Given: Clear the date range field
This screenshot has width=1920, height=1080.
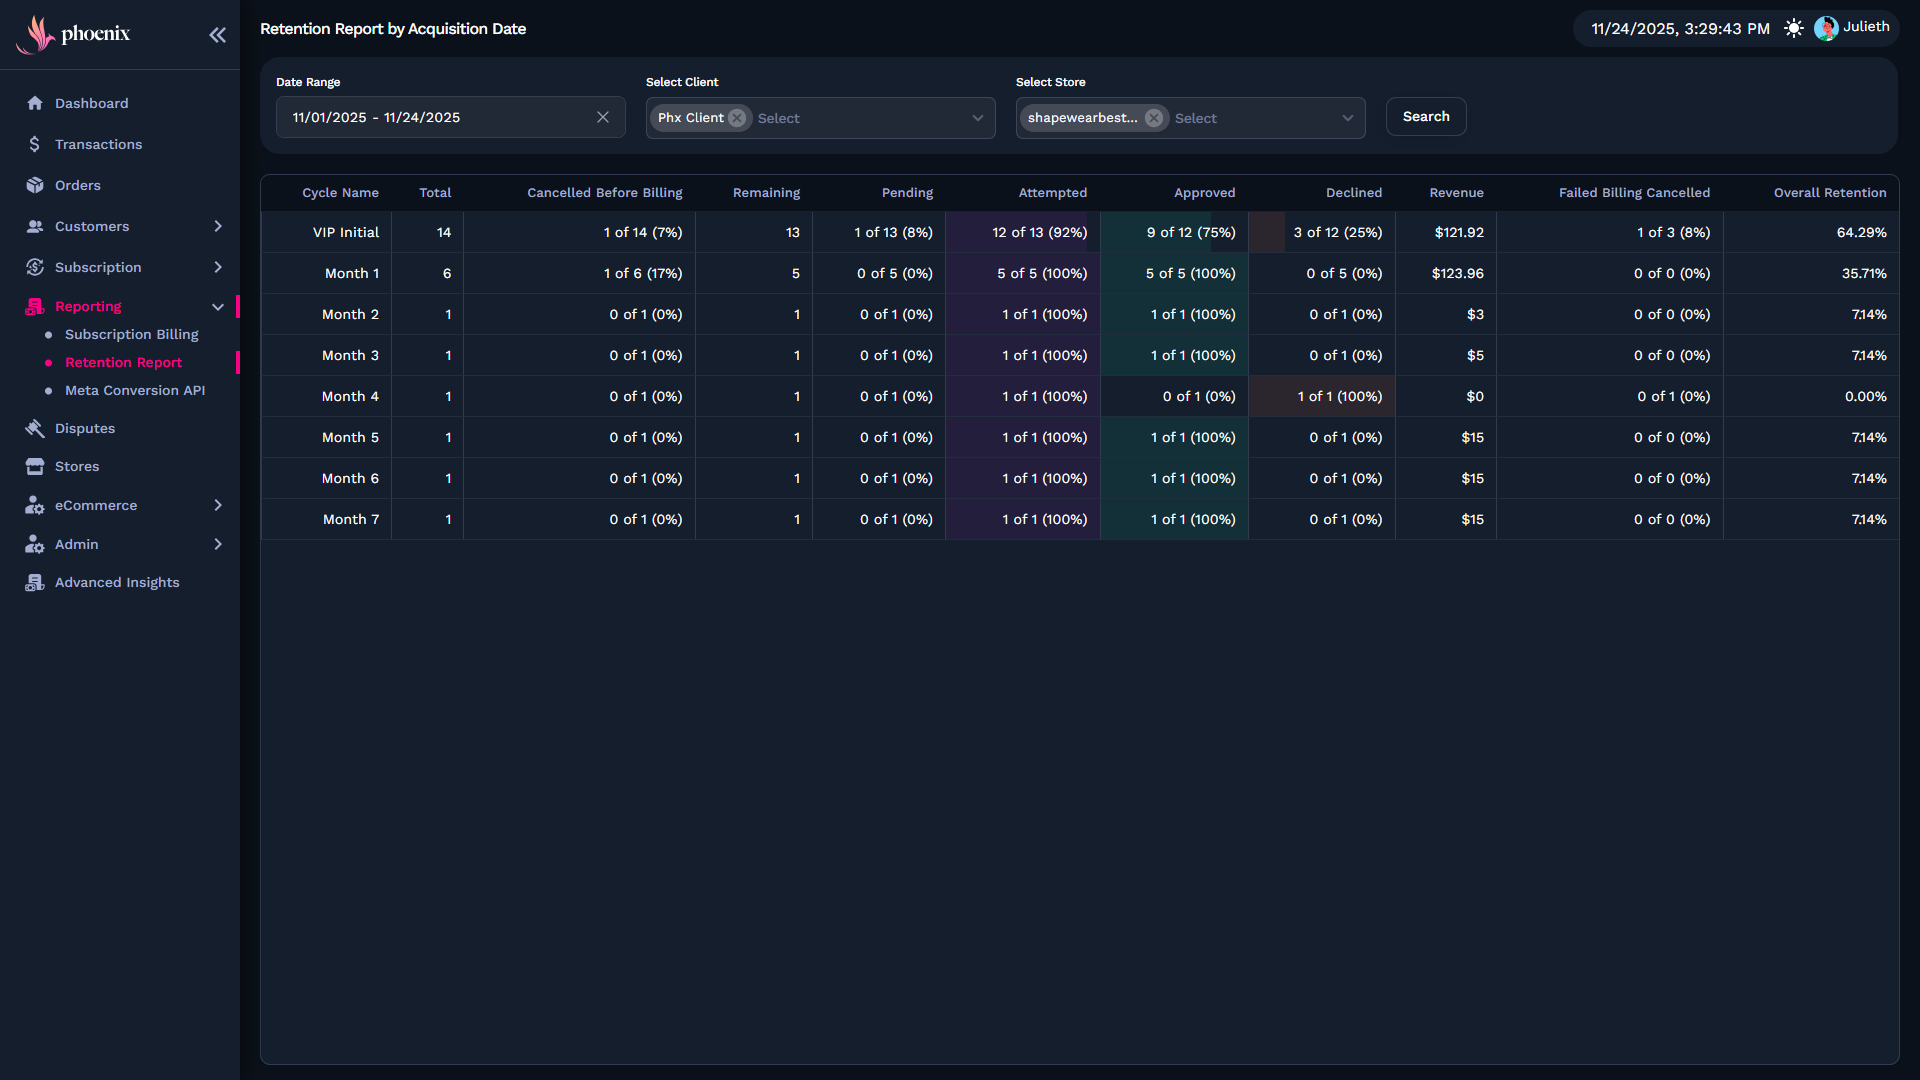Looking at the screenshot, I should point(603,117).
